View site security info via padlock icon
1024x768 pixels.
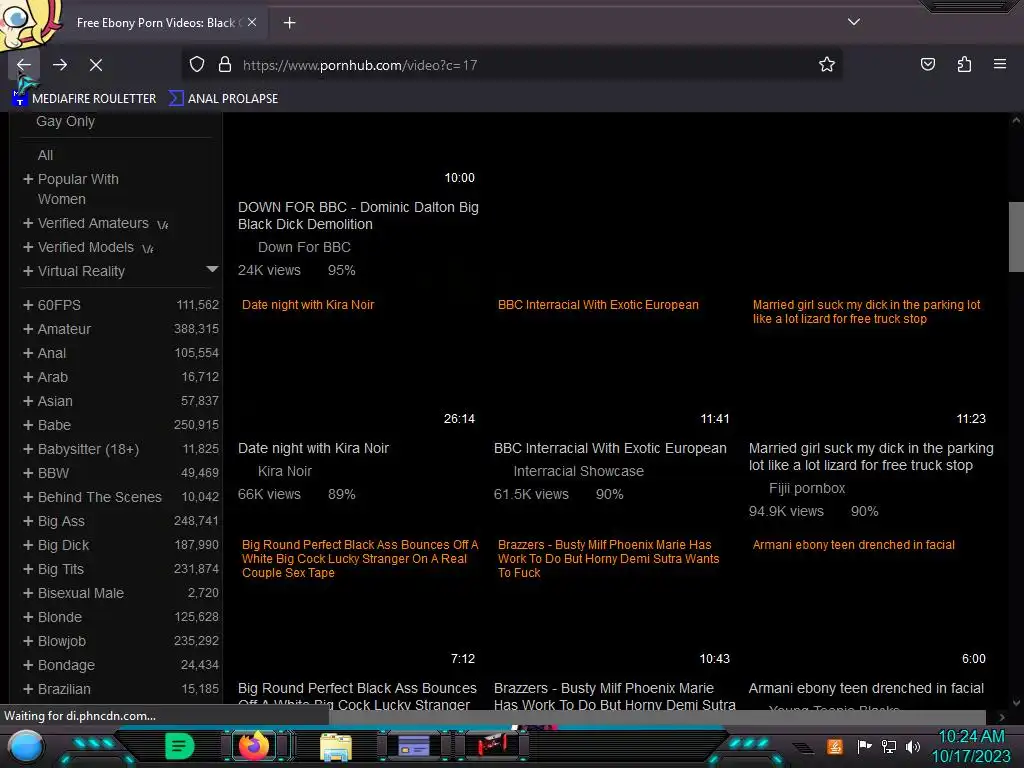(x=225, y=65)
